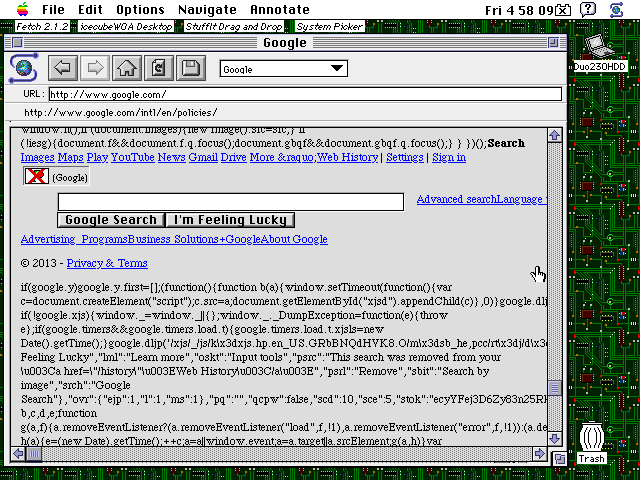Screen dimensions: 640x480
Task: Follow the Images link
Action: 38,158
